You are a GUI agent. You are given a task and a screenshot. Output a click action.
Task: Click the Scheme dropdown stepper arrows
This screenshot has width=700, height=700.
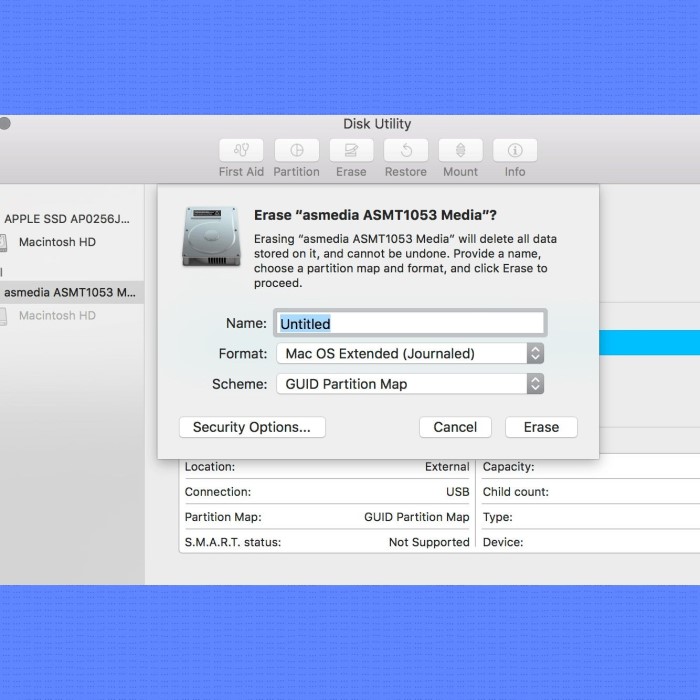coord(535,384)
